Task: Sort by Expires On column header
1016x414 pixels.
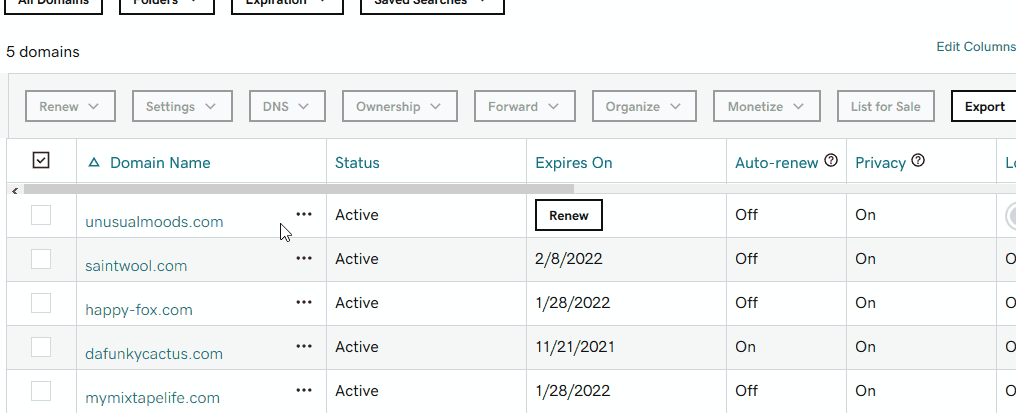Action: pos(573,163)
